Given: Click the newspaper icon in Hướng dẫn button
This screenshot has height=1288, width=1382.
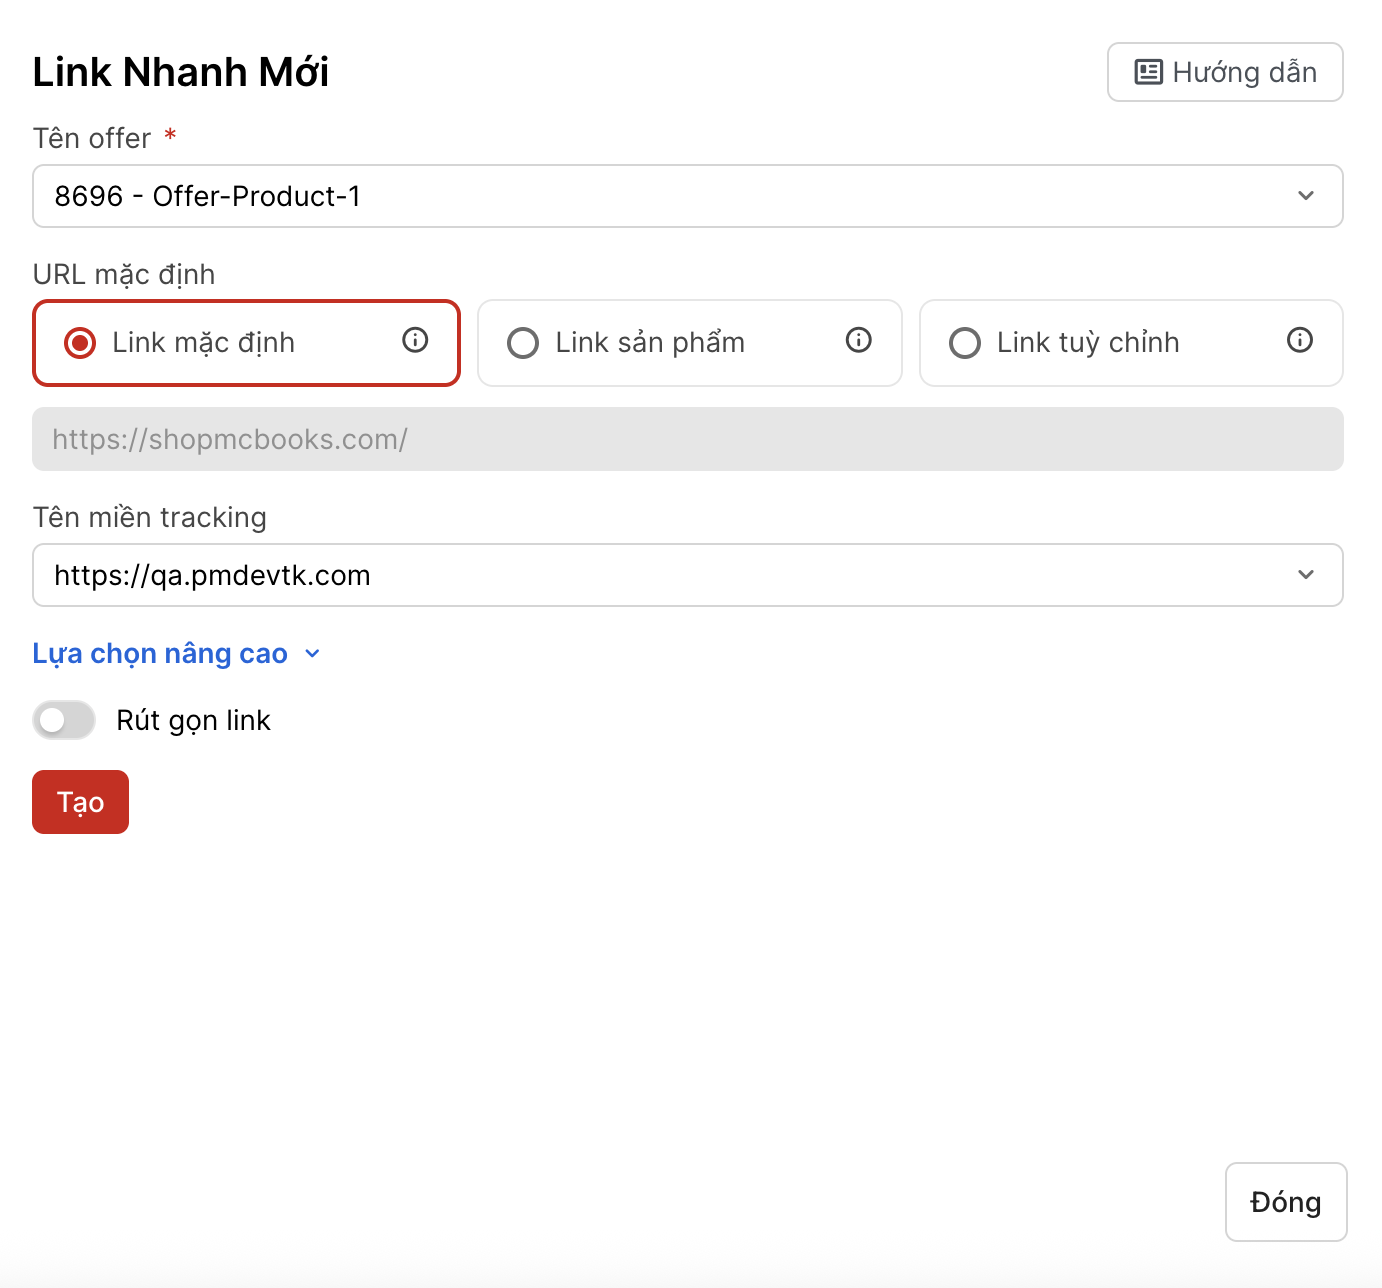Looking at the screenshot, I should tap(1148, 72).
